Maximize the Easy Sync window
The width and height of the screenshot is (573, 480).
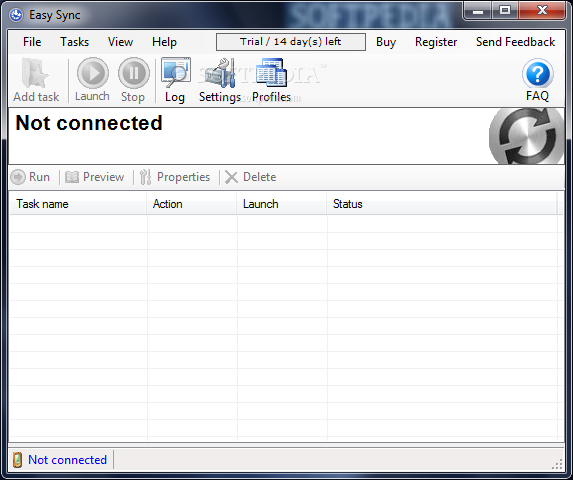click(505, 11)
